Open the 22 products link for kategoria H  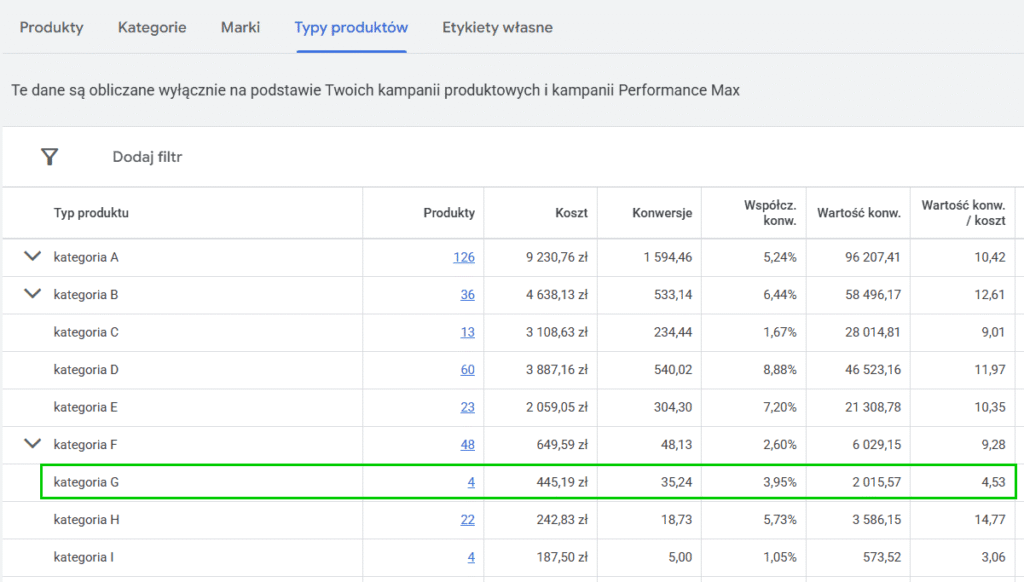(x=467, y=519)
